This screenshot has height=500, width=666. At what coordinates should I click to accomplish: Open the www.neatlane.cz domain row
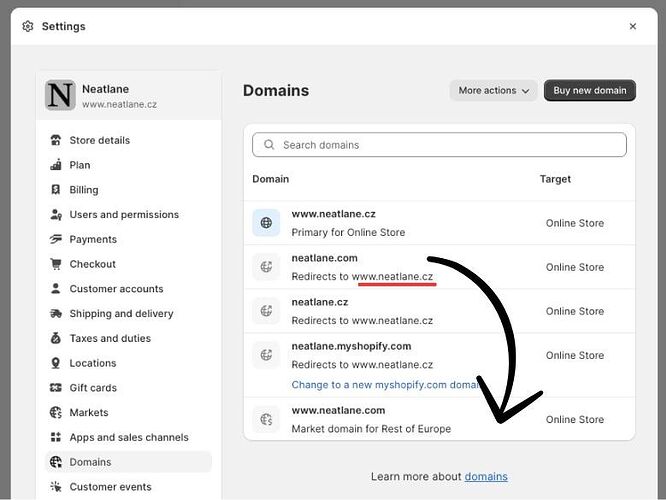pyautogui.click(x=439, y=223)
